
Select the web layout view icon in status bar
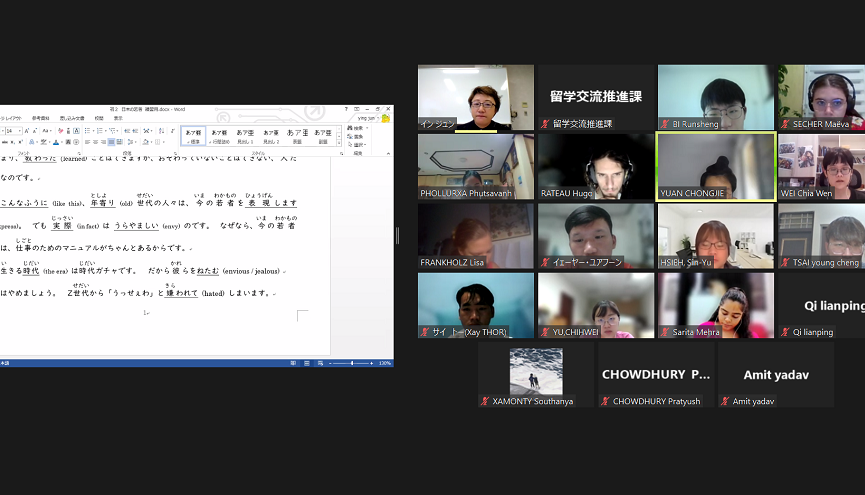pos(320,363)
